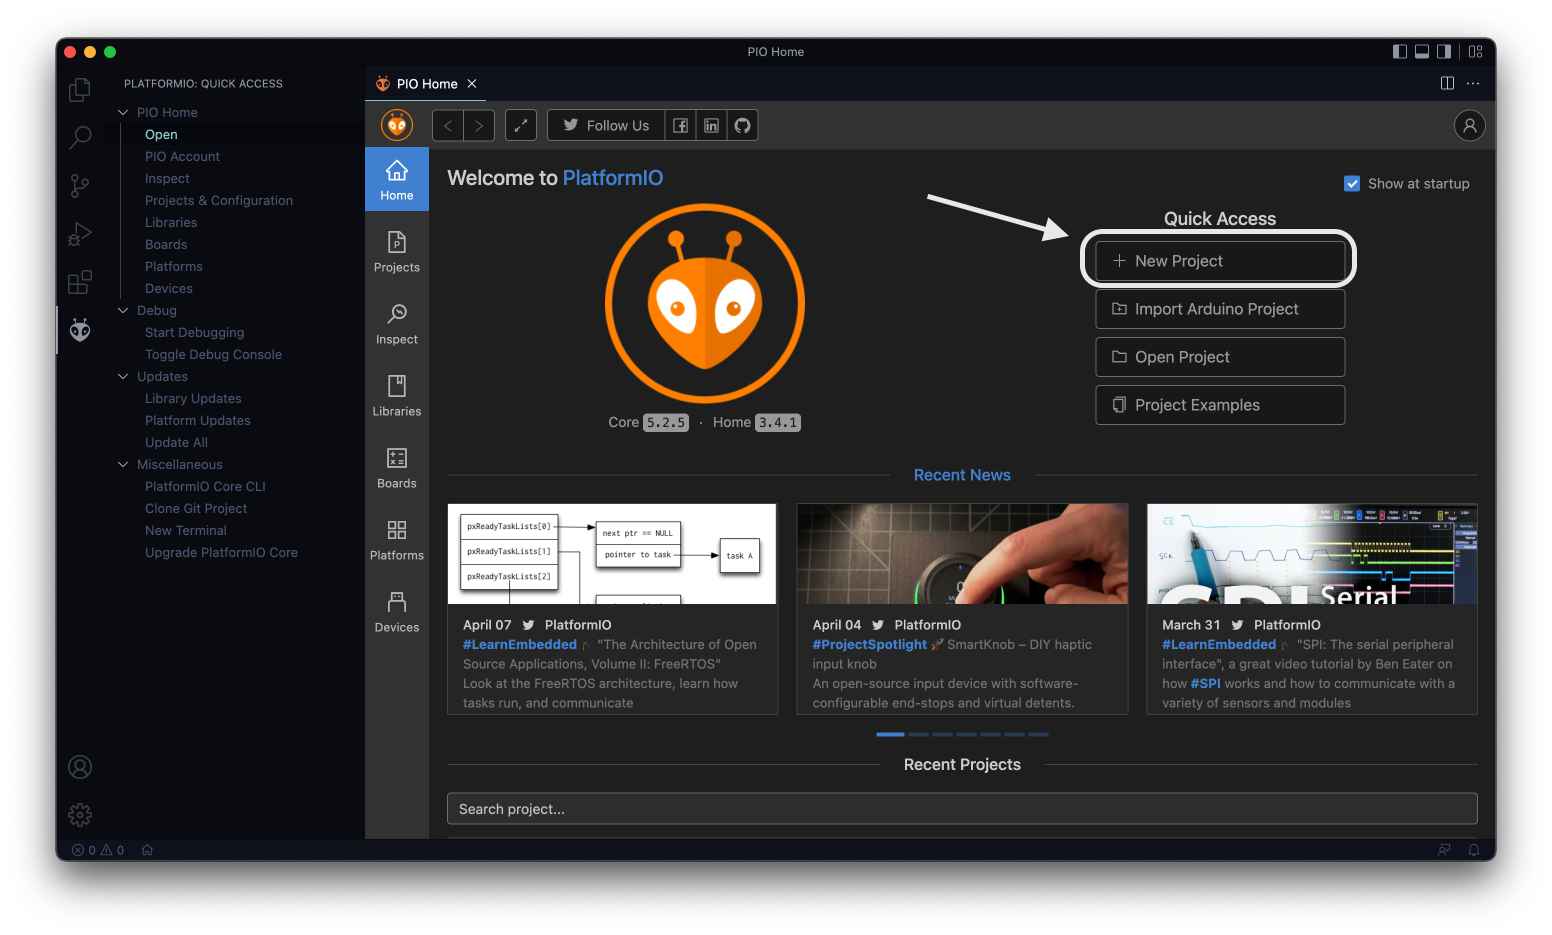Open the SmartKnob news thumbnail
The image size is (1552, 935).
(x=962, y=554)
